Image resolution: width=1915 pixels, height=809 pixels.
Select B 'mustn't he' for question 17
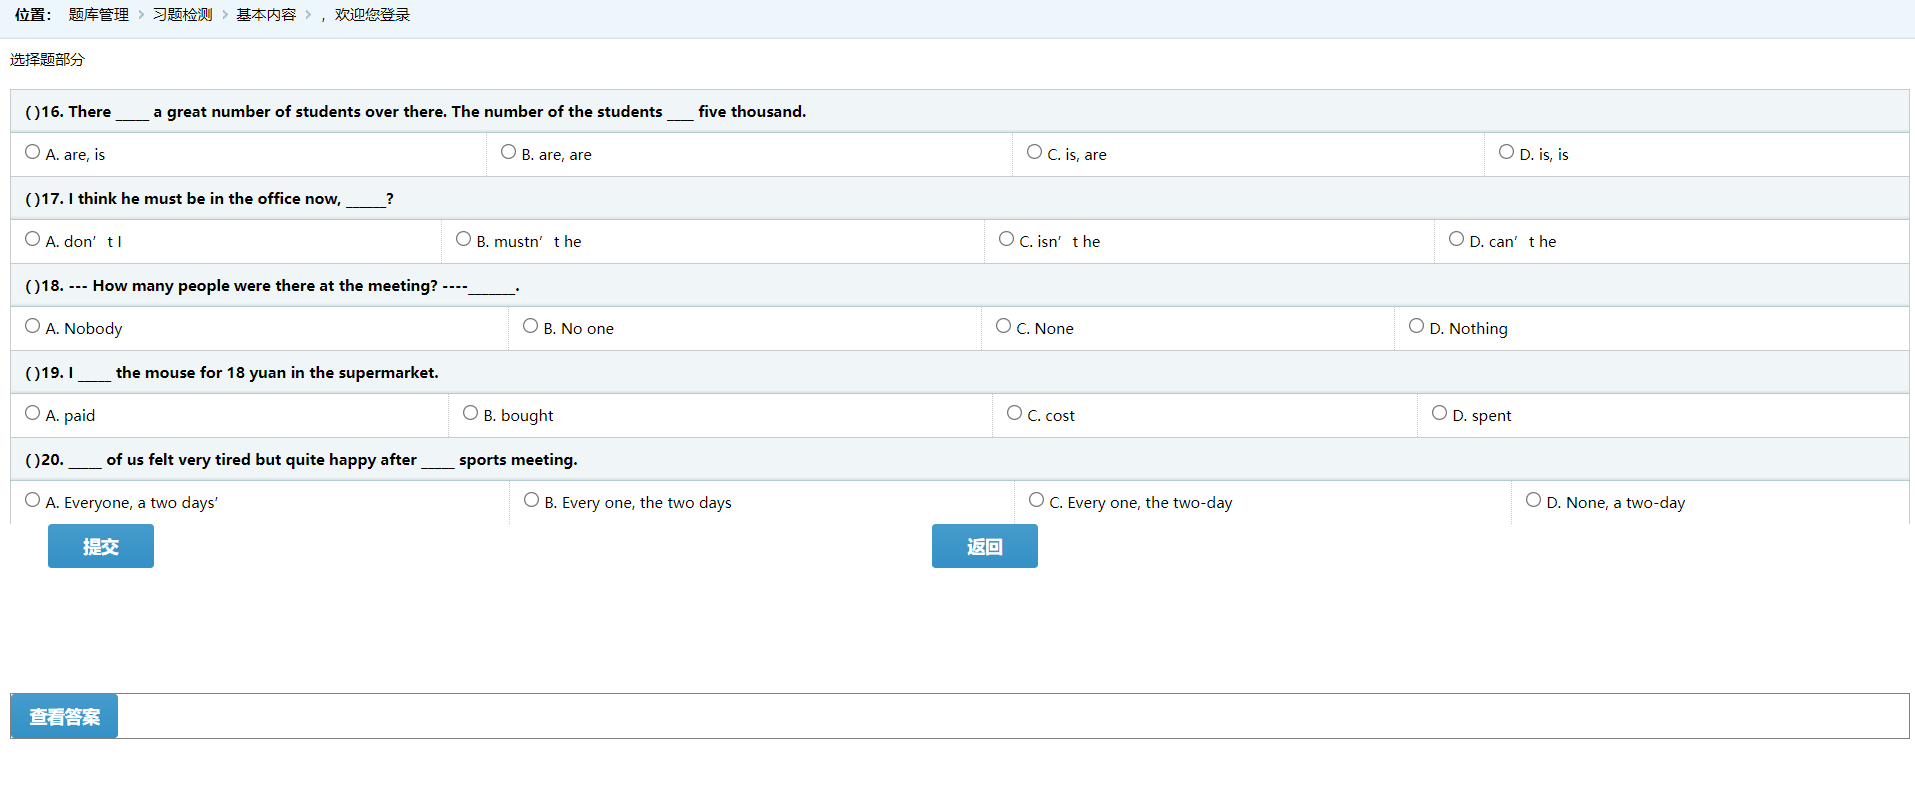tap(464, 239)
